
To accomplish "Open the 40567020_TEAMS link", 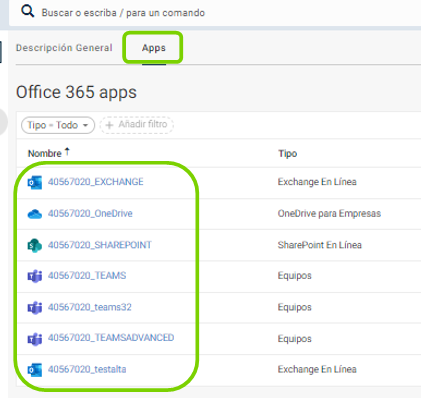I will point(87,276).
